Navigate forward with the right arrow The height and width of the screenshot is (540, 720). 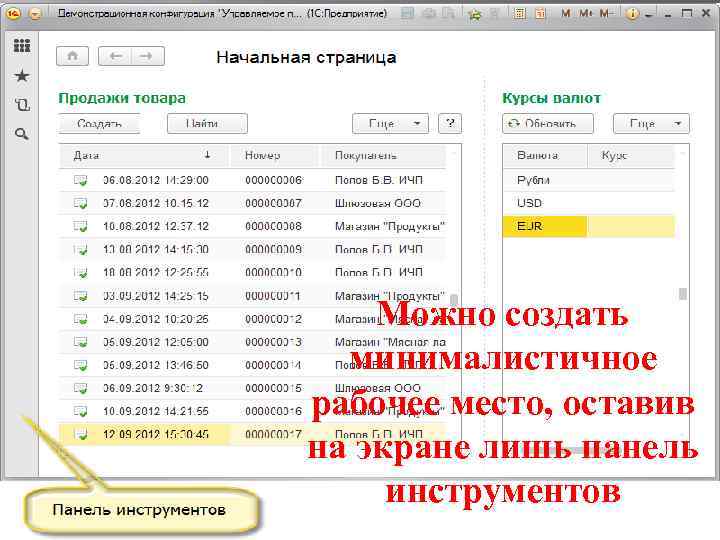pyautogui.click(x=147, y=56)
